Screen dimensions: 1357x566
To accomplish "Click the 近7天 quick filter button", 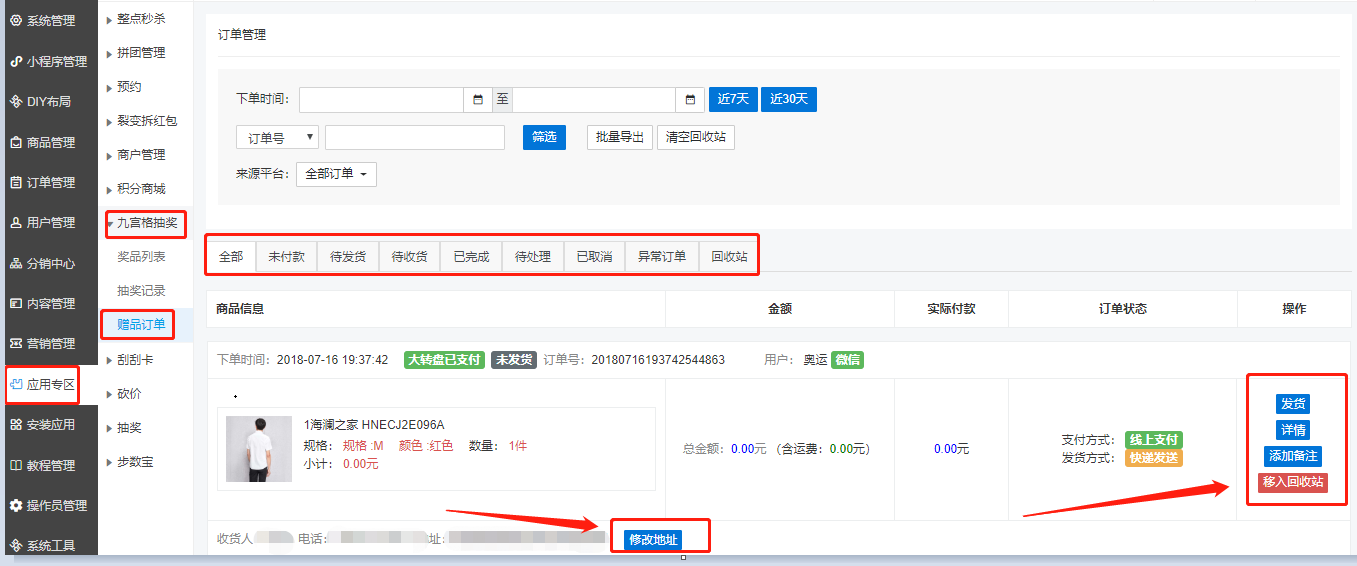I will [733, 100].
